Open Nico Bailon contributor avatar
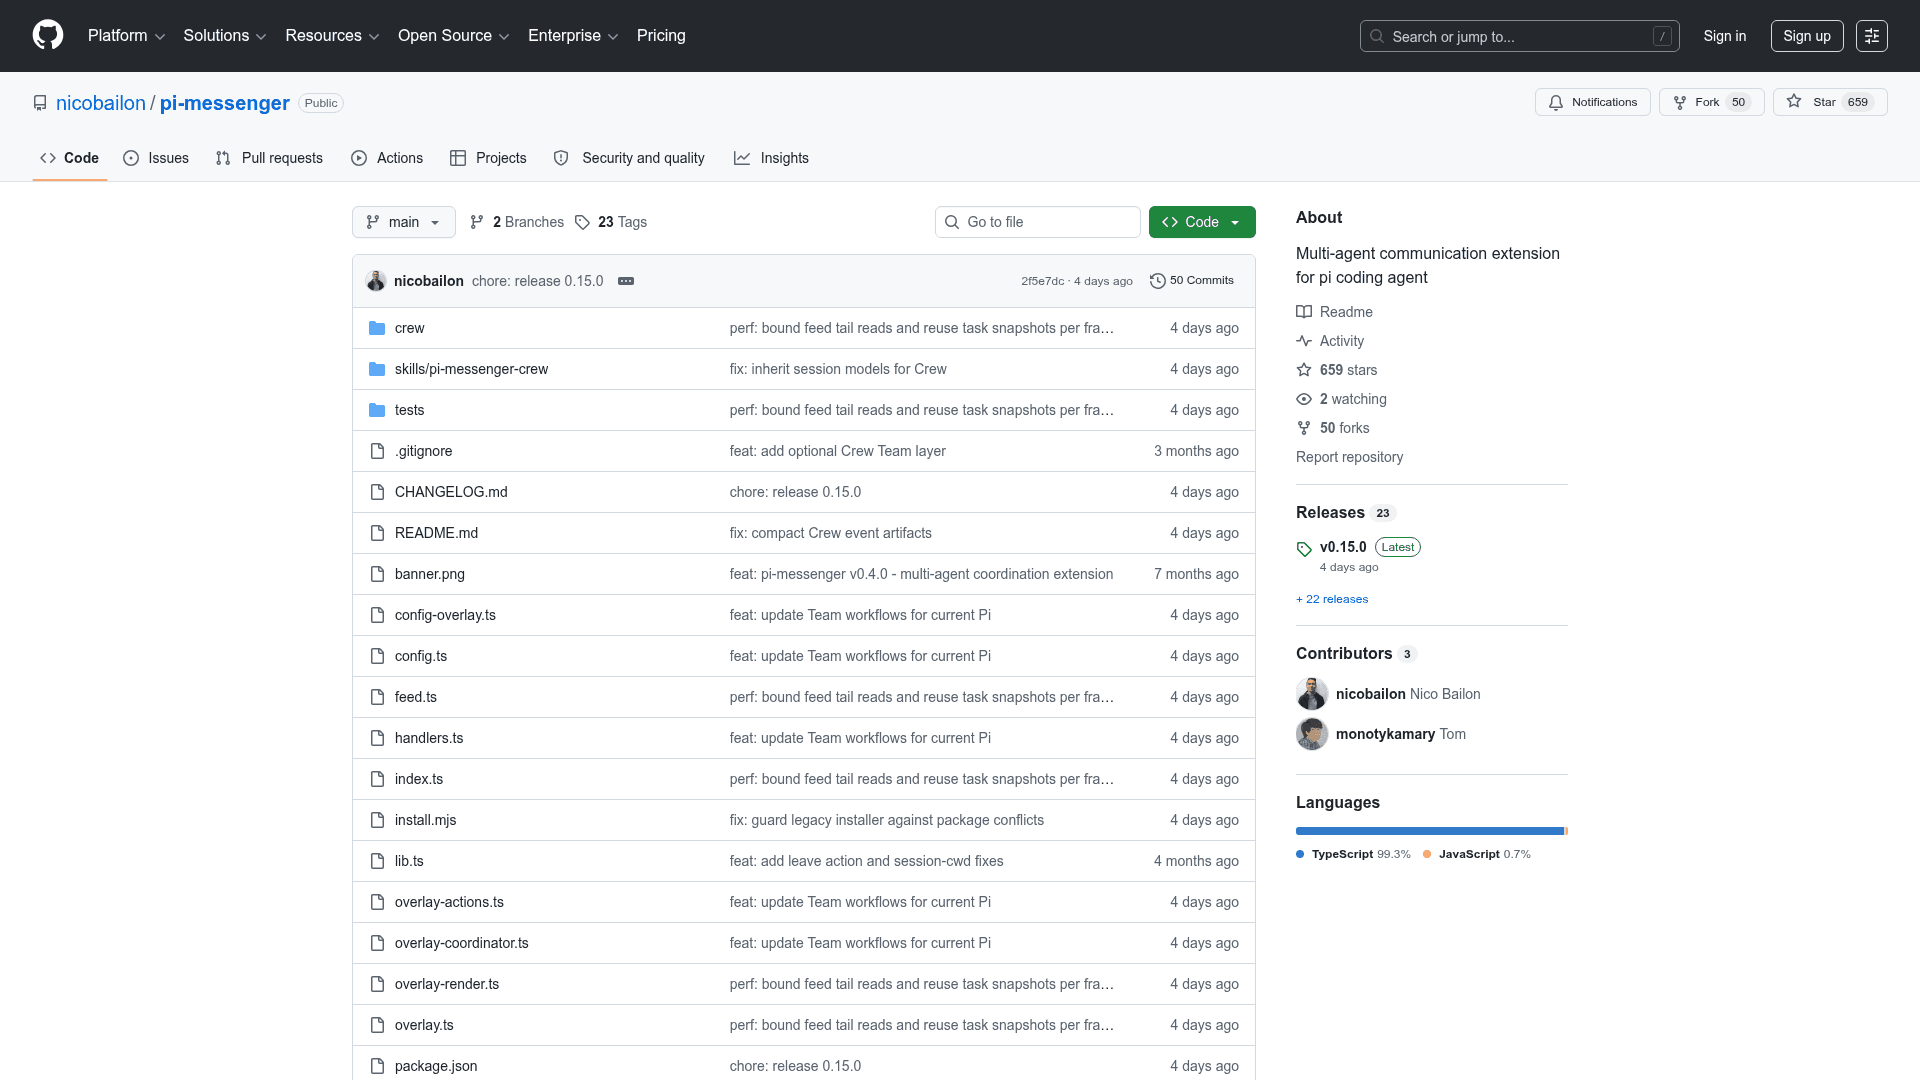The image size is (1920, 1080). click(1312, 694)
